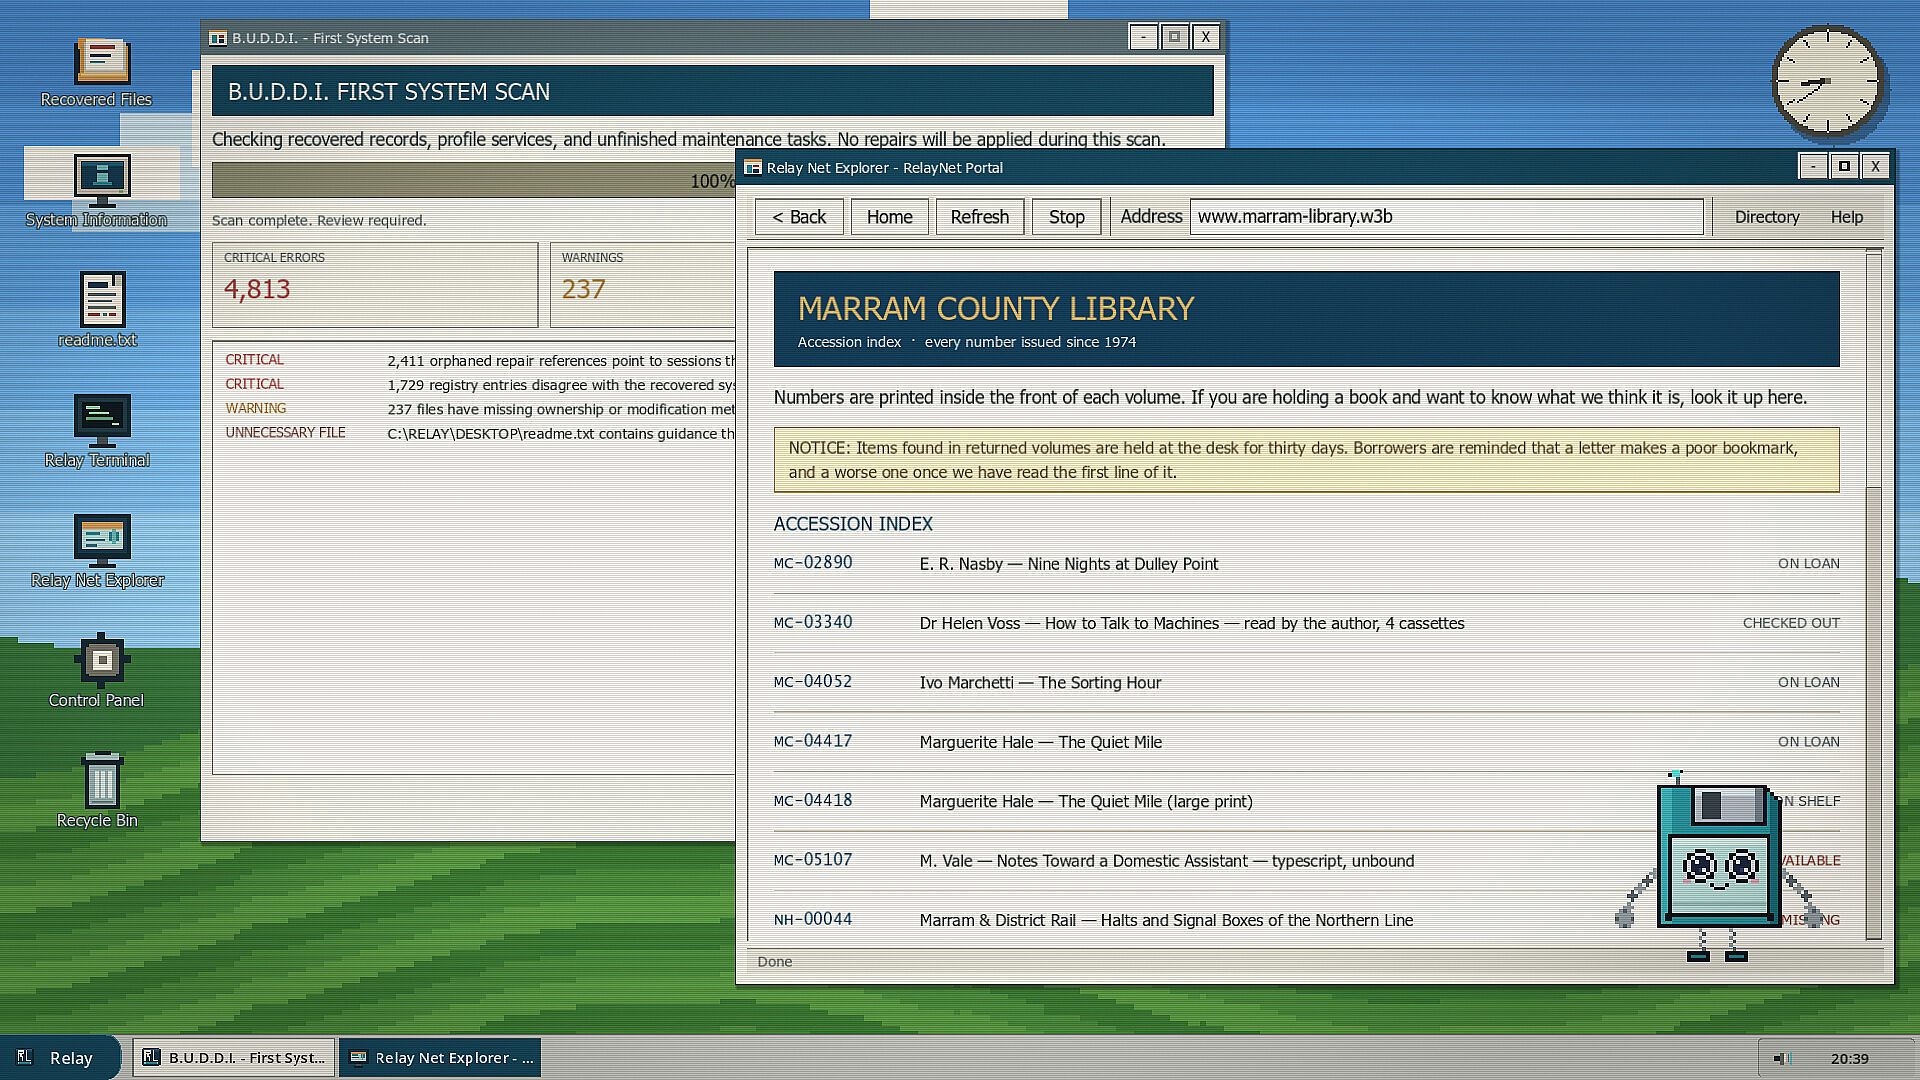Go to the browser Home page

point(889,217)
